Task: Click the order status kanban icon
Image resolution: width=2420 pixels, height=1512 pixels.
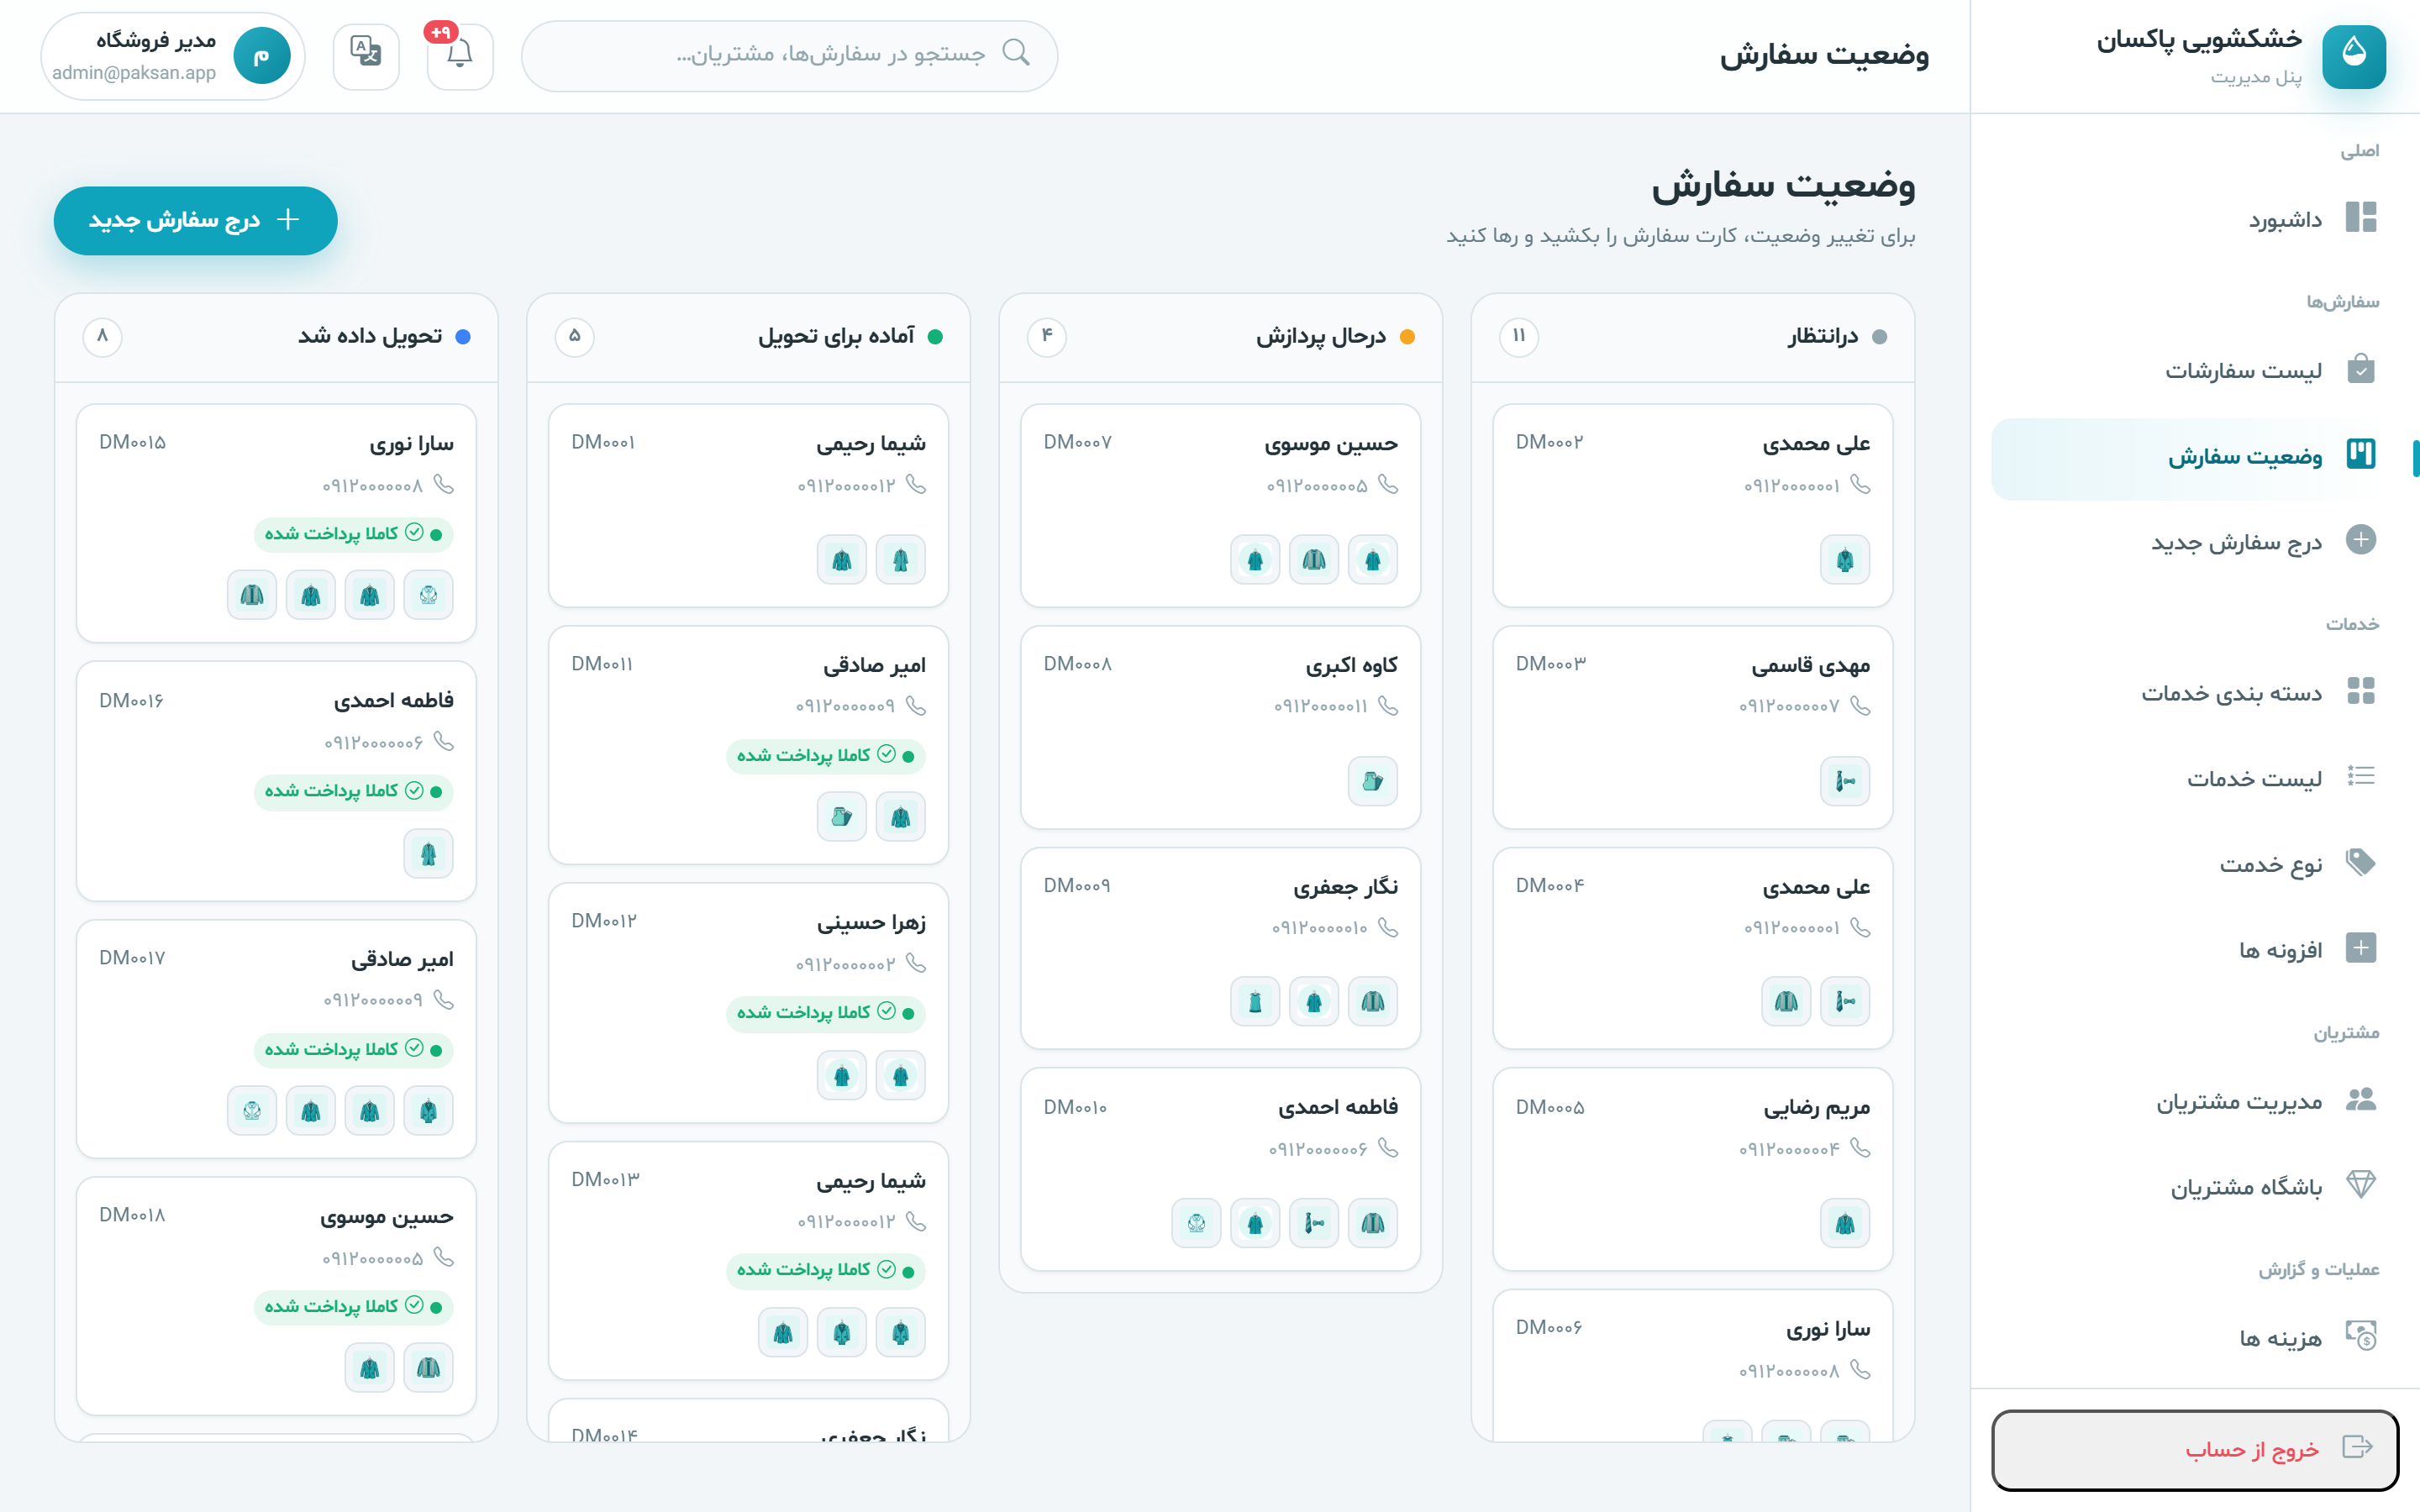Action: coord(2360,454)
